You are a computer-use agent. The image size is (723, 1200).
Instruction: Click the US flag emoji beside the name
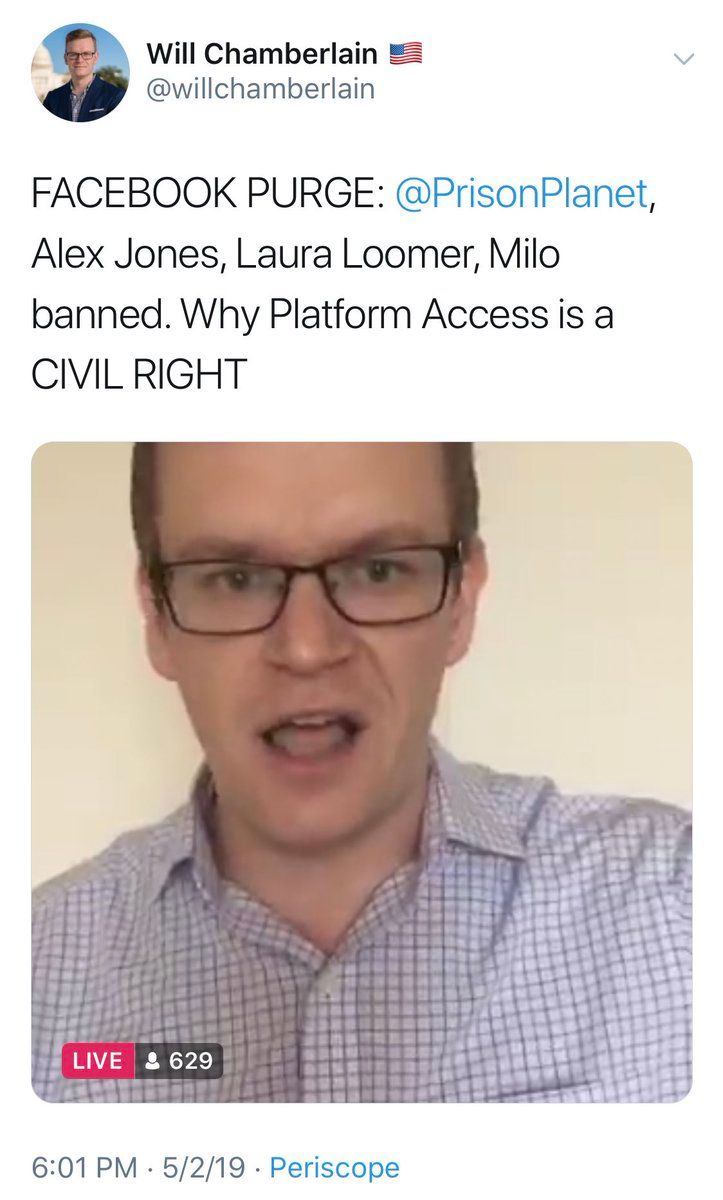tap(405, 54)
